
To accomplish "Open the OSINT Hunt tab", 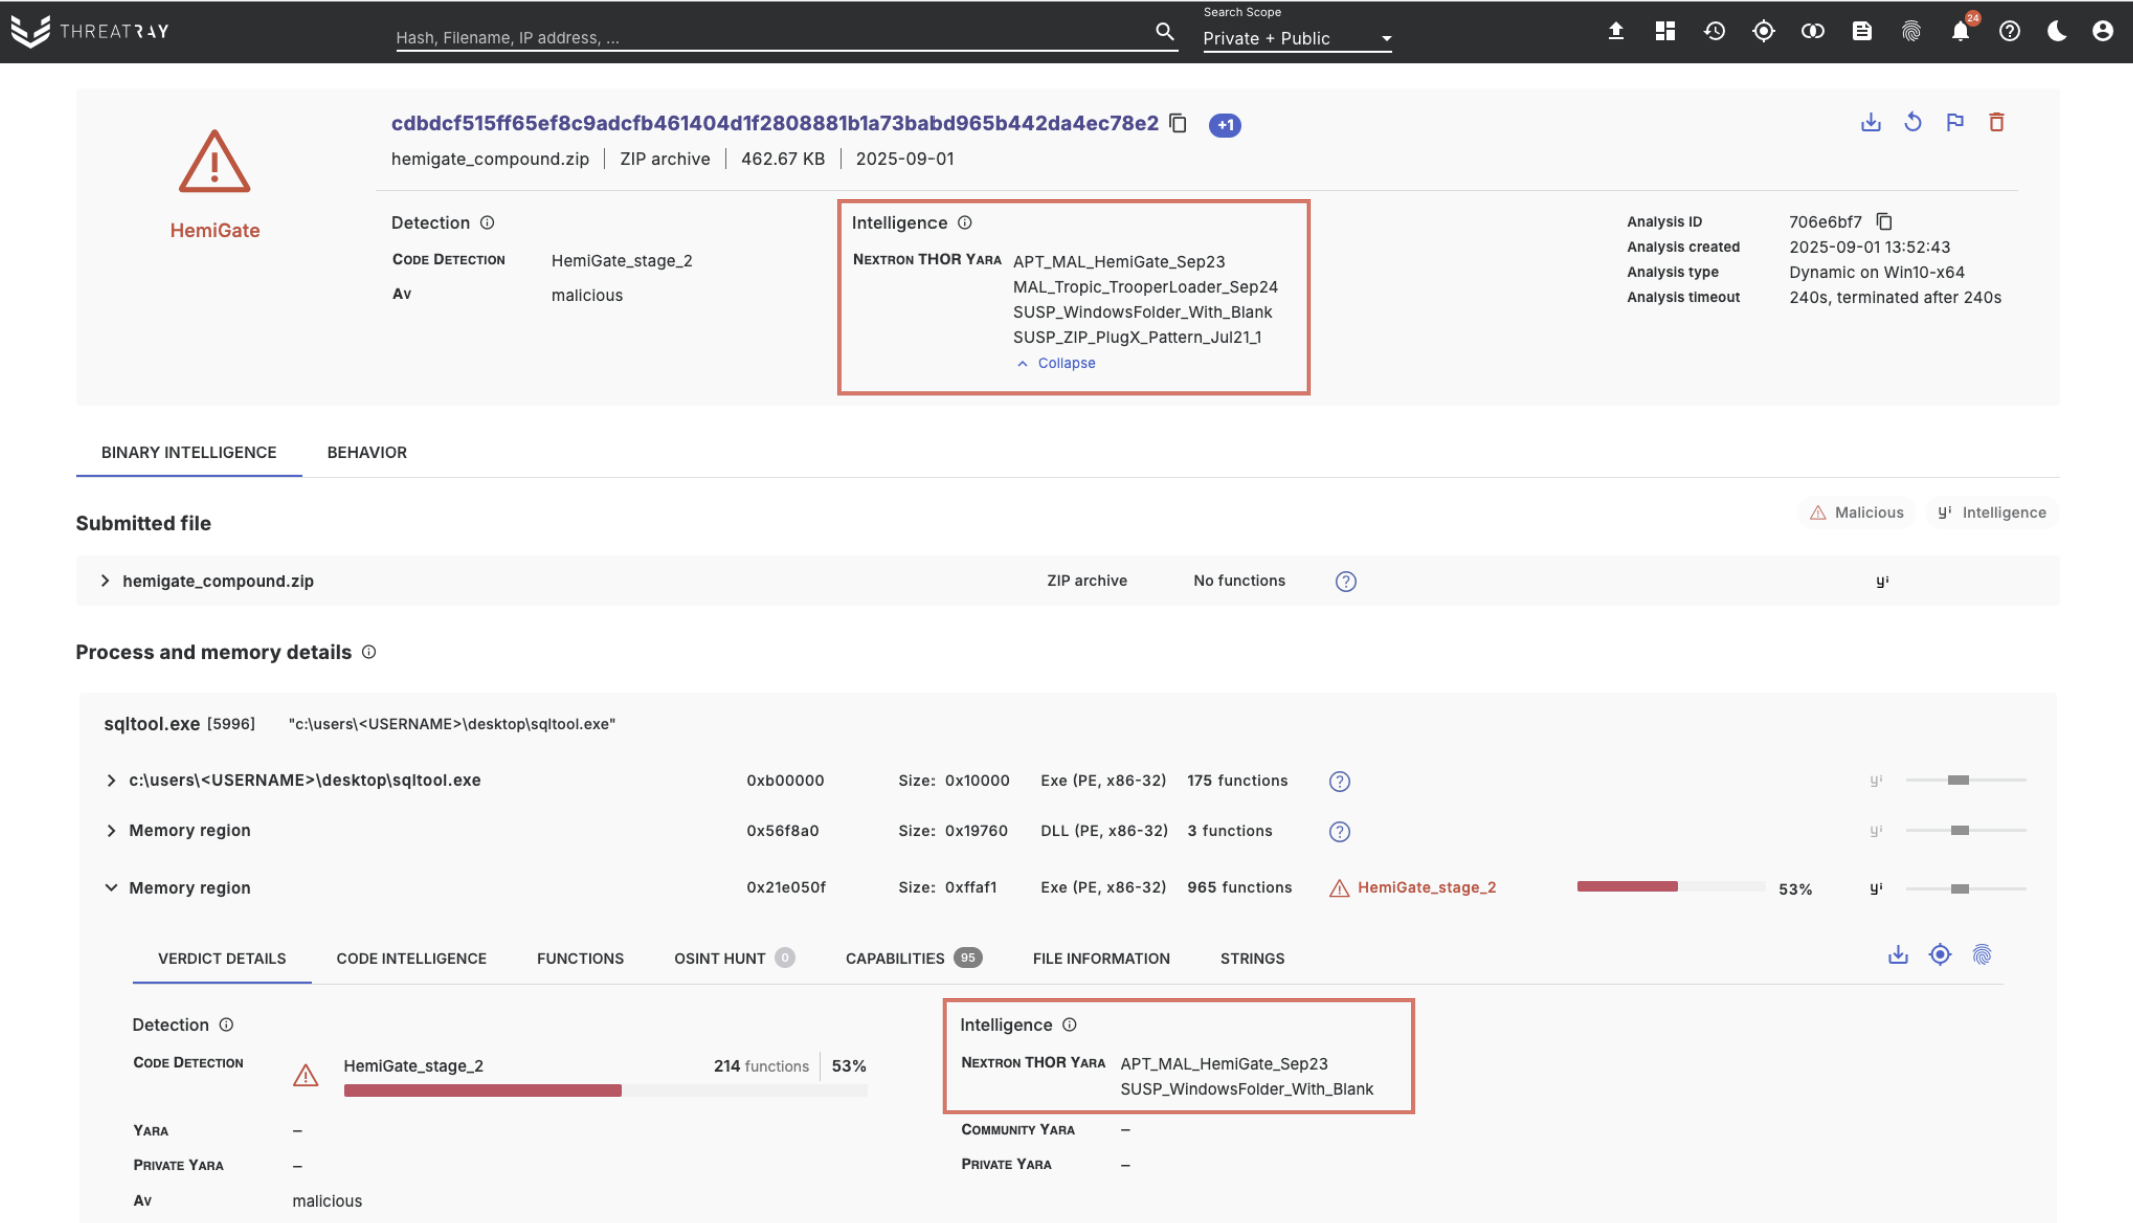I will click(x=734, y=958).
